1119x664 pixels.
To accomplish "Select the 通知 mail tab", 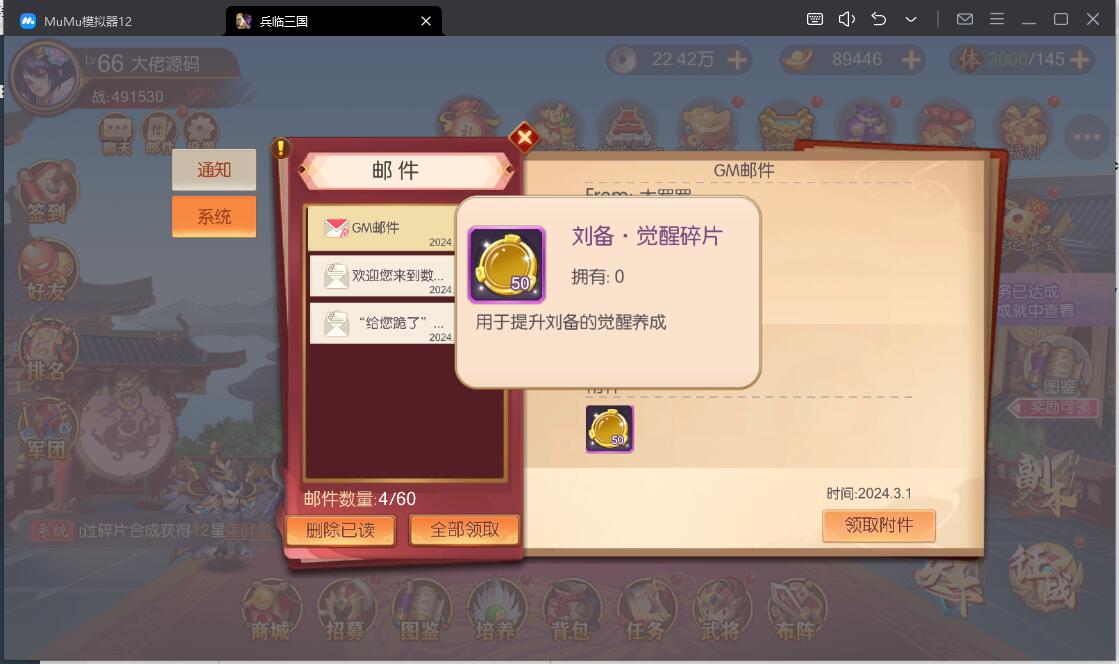I will tap(213, 169).
